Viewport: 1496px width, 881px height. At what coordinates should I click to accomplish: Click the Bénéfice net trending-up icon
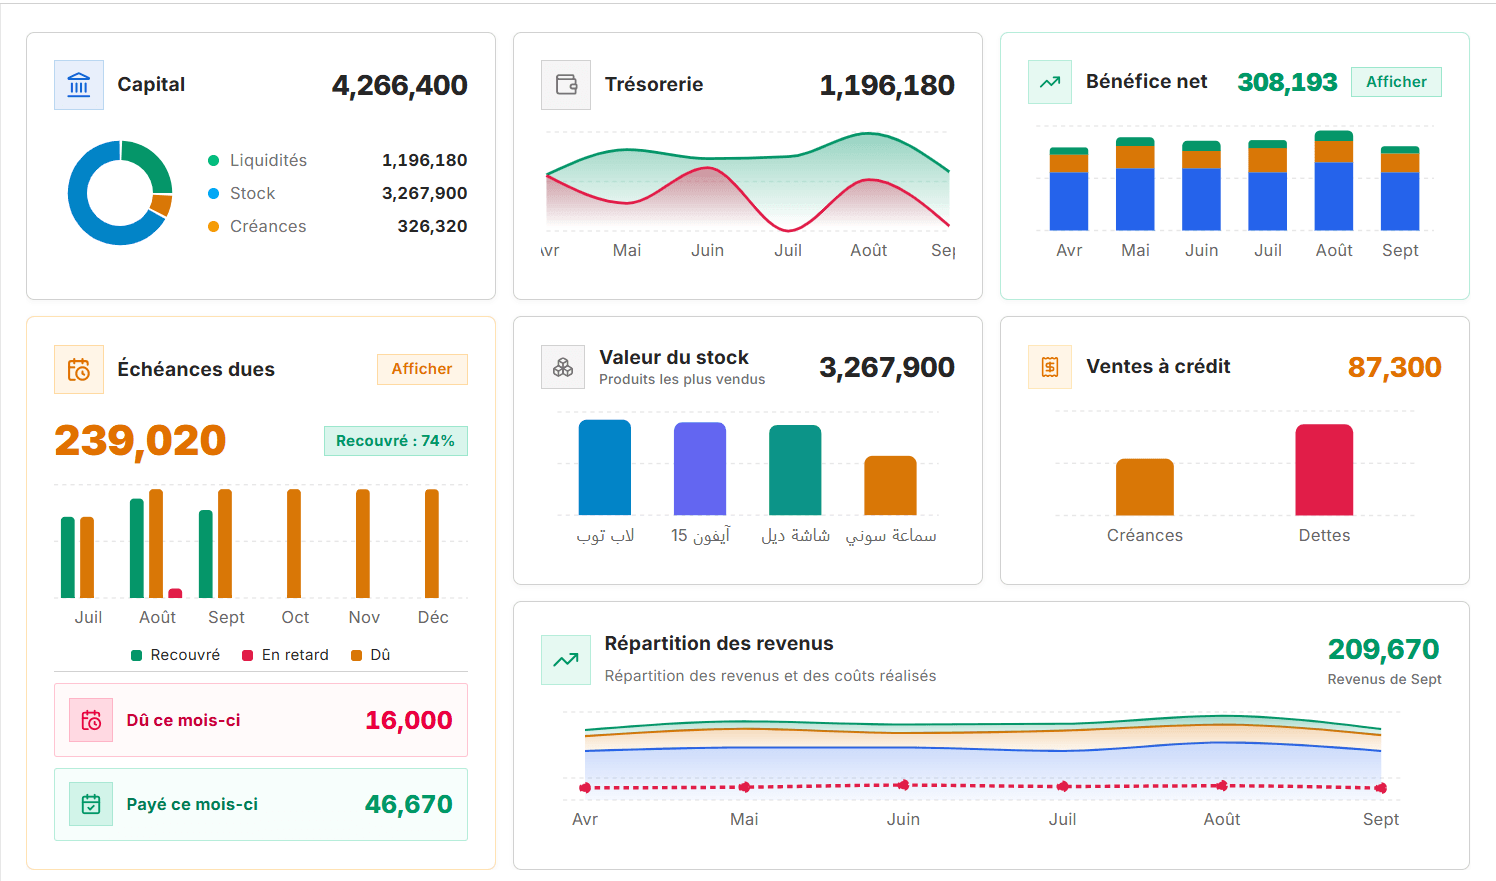tap(1050, 82)
